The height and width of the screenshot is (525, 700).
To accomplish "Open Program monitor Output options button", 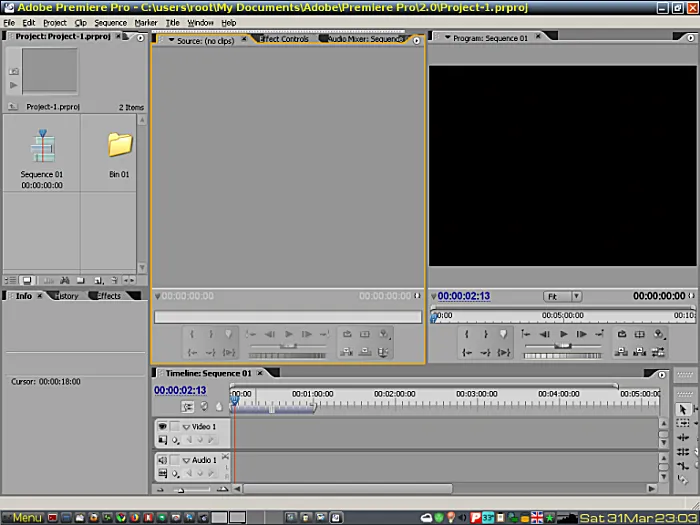I will (x=658, y=334).
